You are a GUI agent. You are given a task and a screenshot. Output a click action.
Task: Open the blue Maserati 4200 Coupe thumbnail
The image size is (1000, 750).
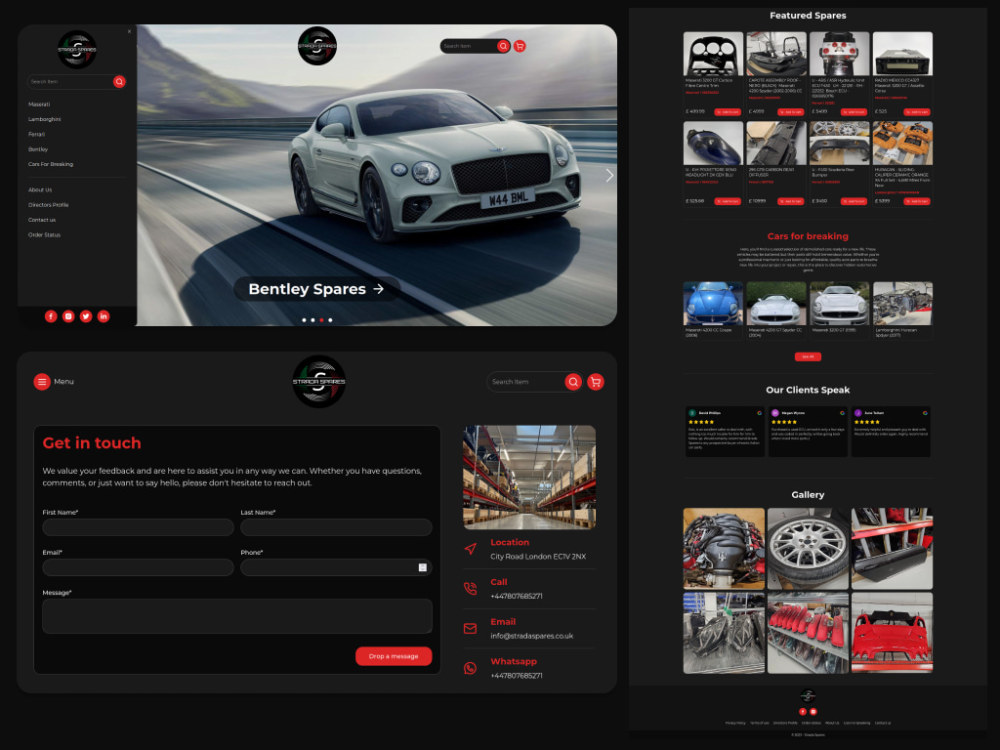tap(713, 304)
